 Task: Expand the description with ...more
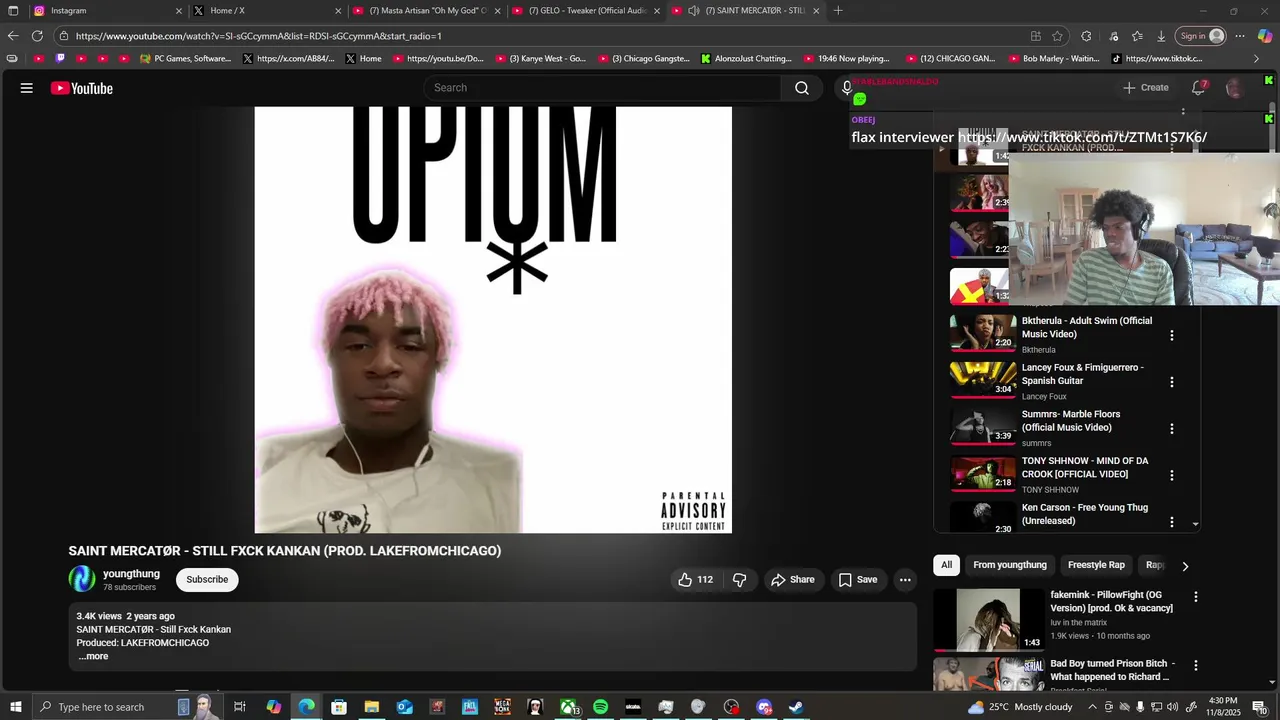[x=93, y=656]
